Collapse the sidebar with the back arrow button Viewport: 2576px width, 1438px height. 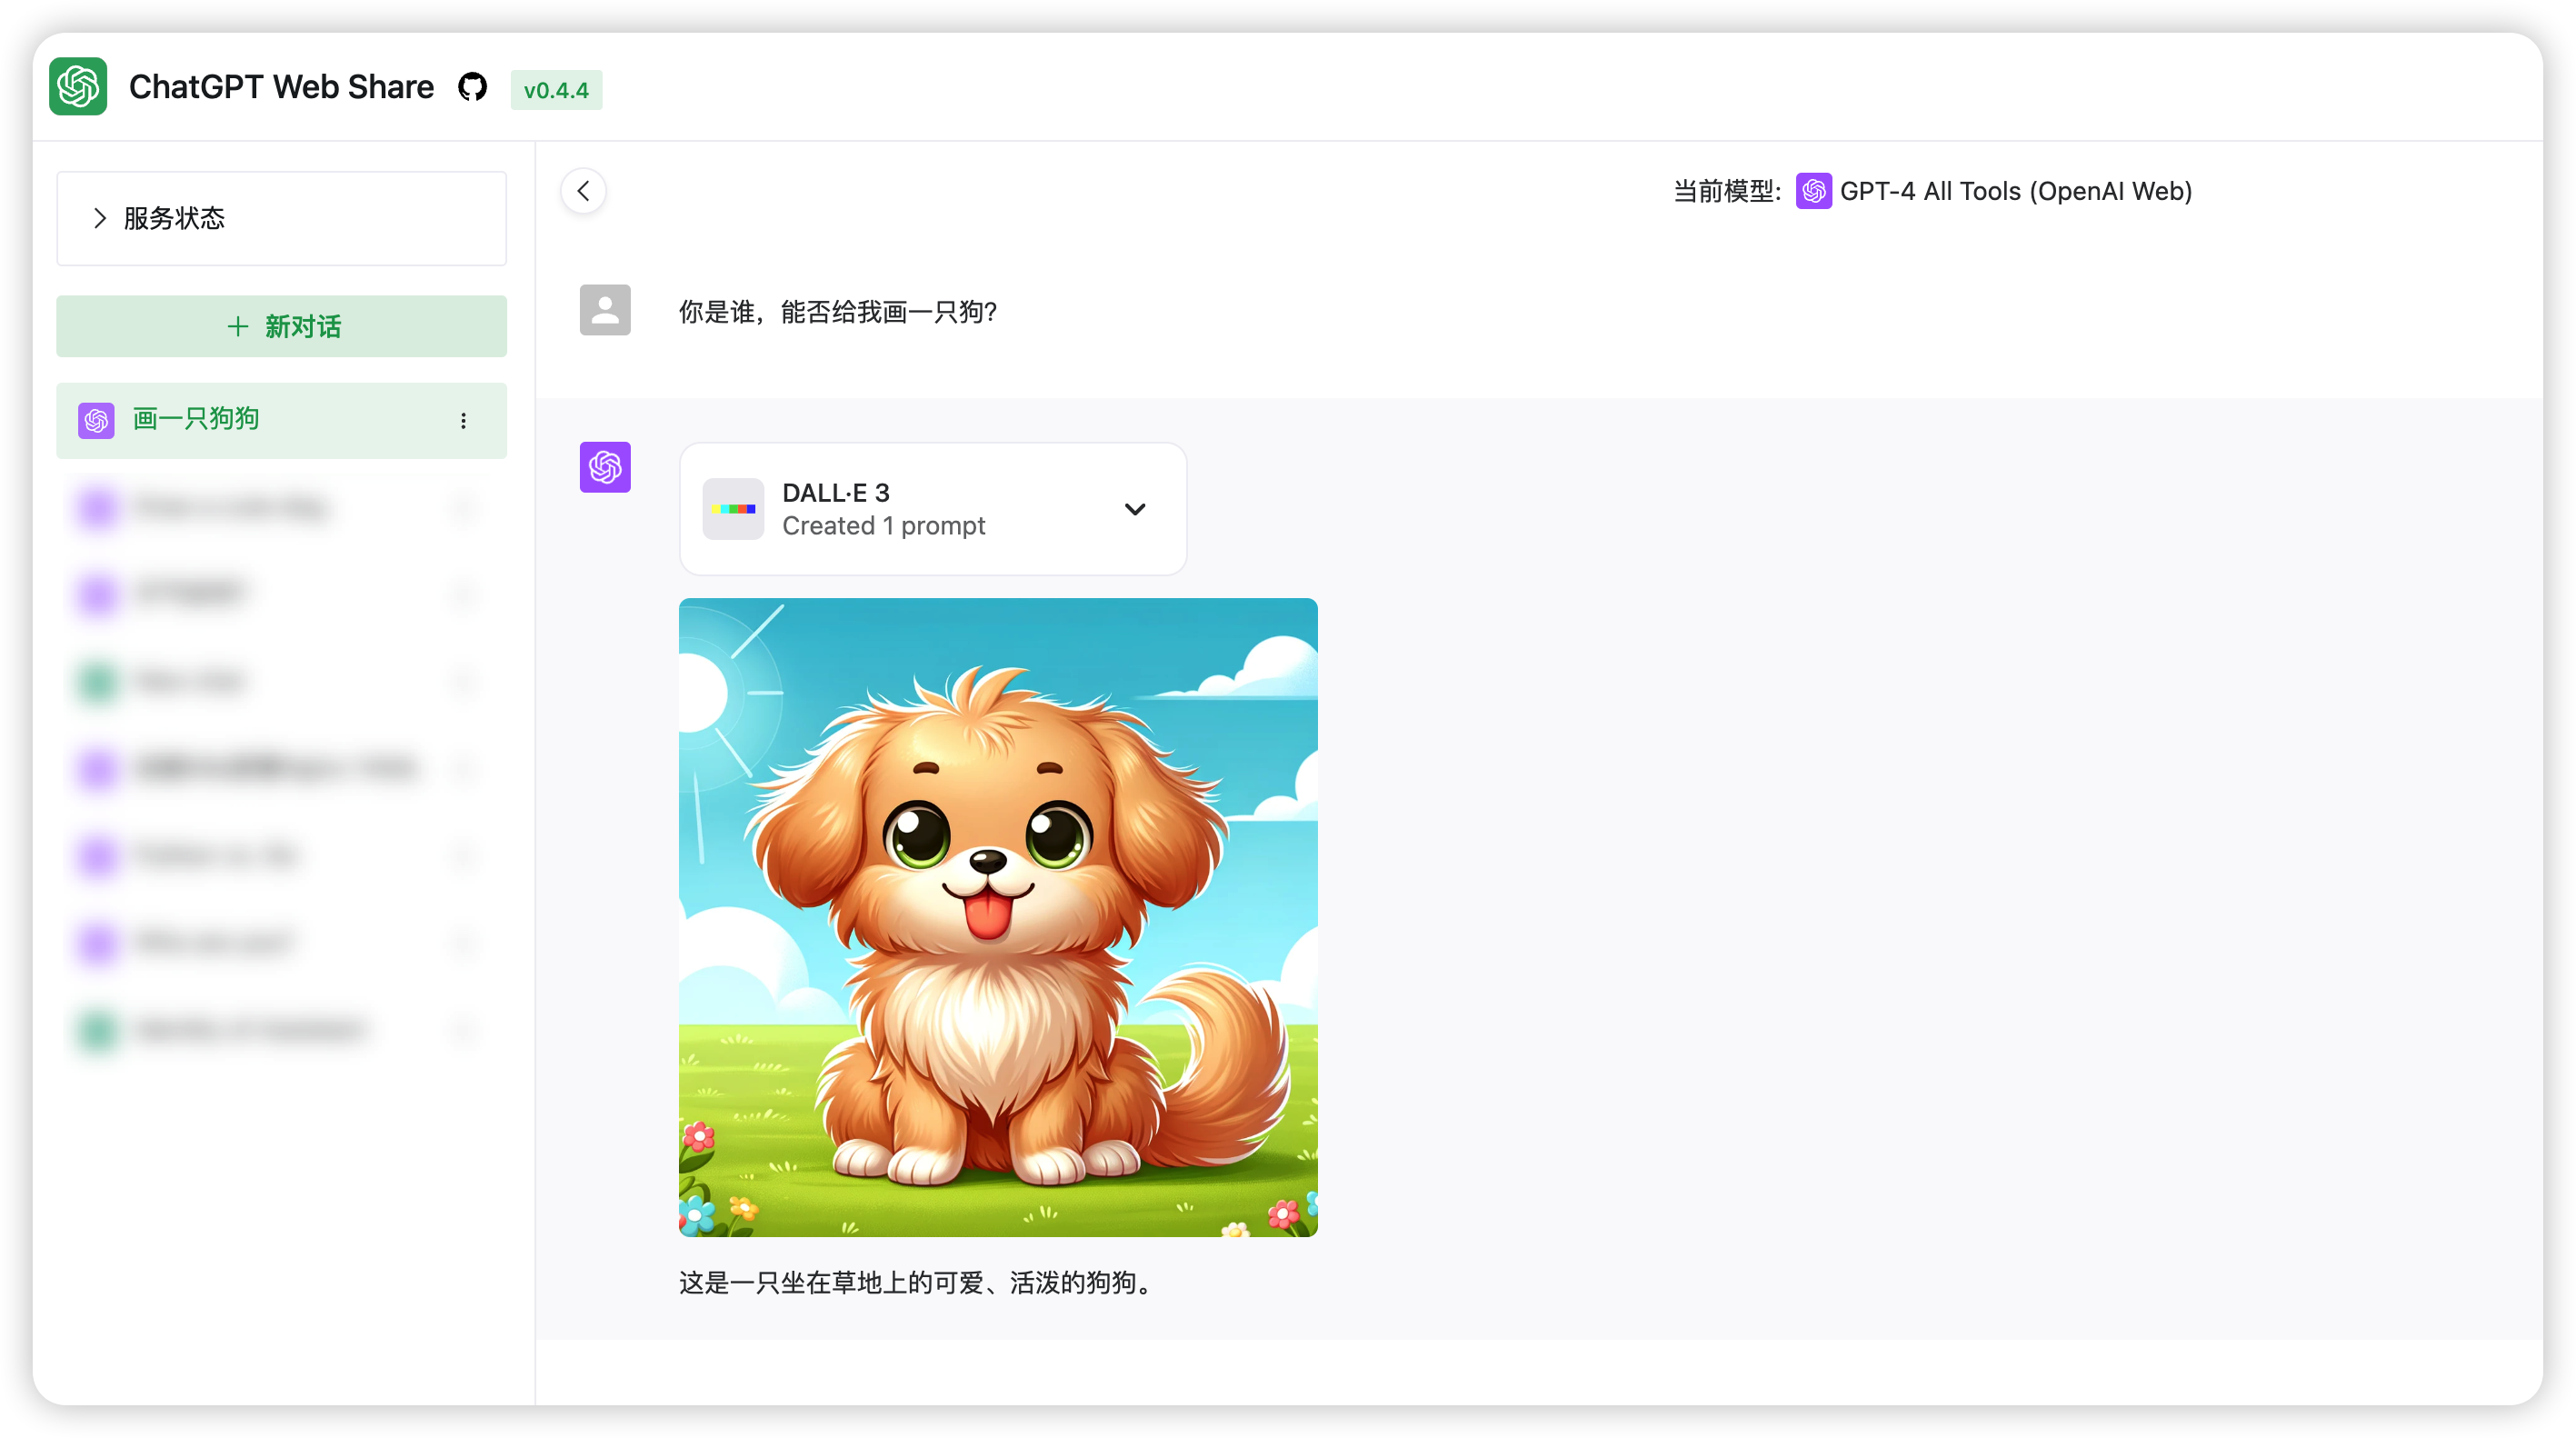pyautogui.click(x=583, y=191)
